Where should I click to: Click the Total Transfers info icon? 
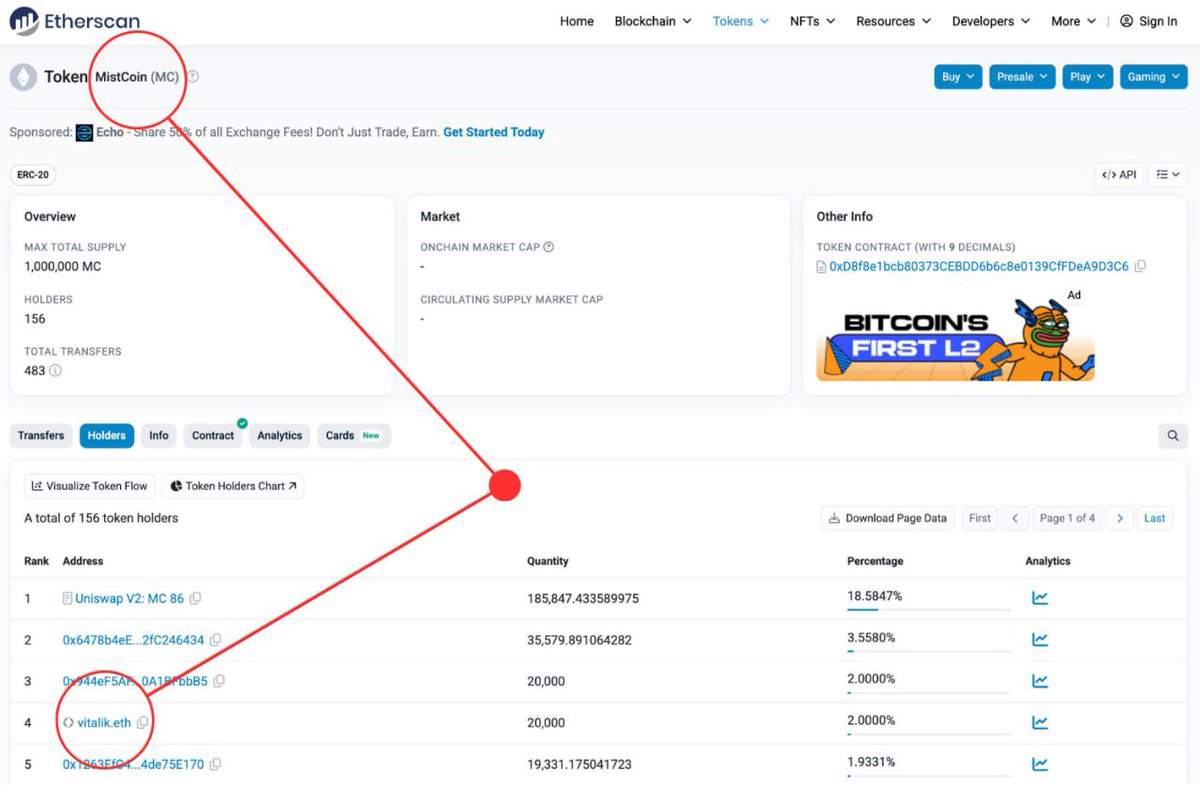point(55,371)
